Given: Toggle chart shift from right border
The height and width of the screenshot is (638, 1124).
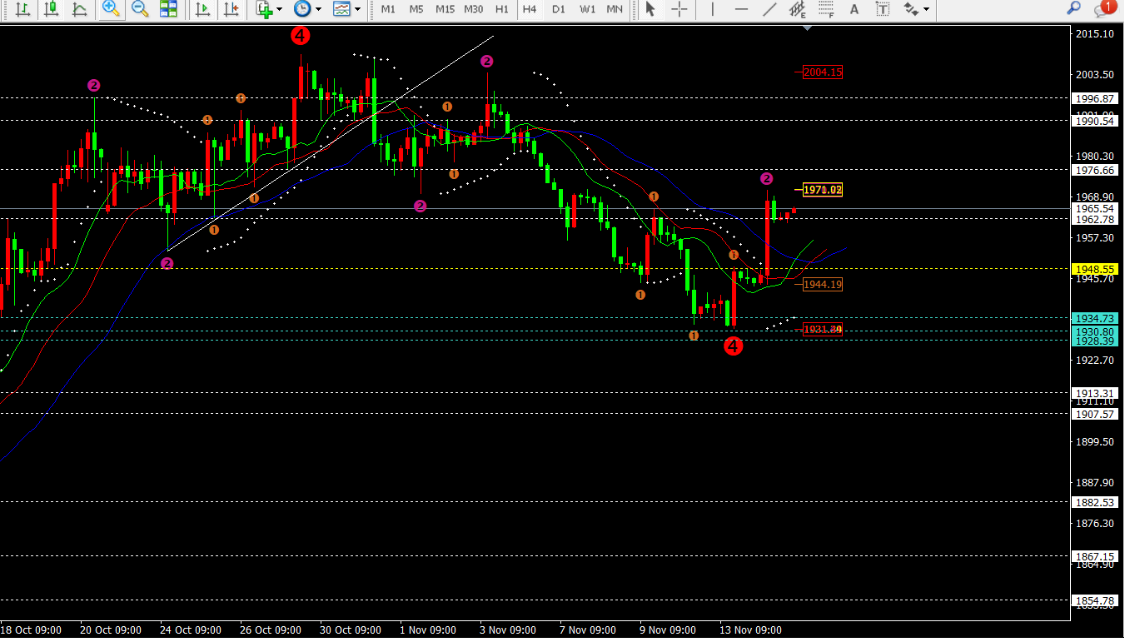Looking at the screenshot, I should (x=232, y=9).
